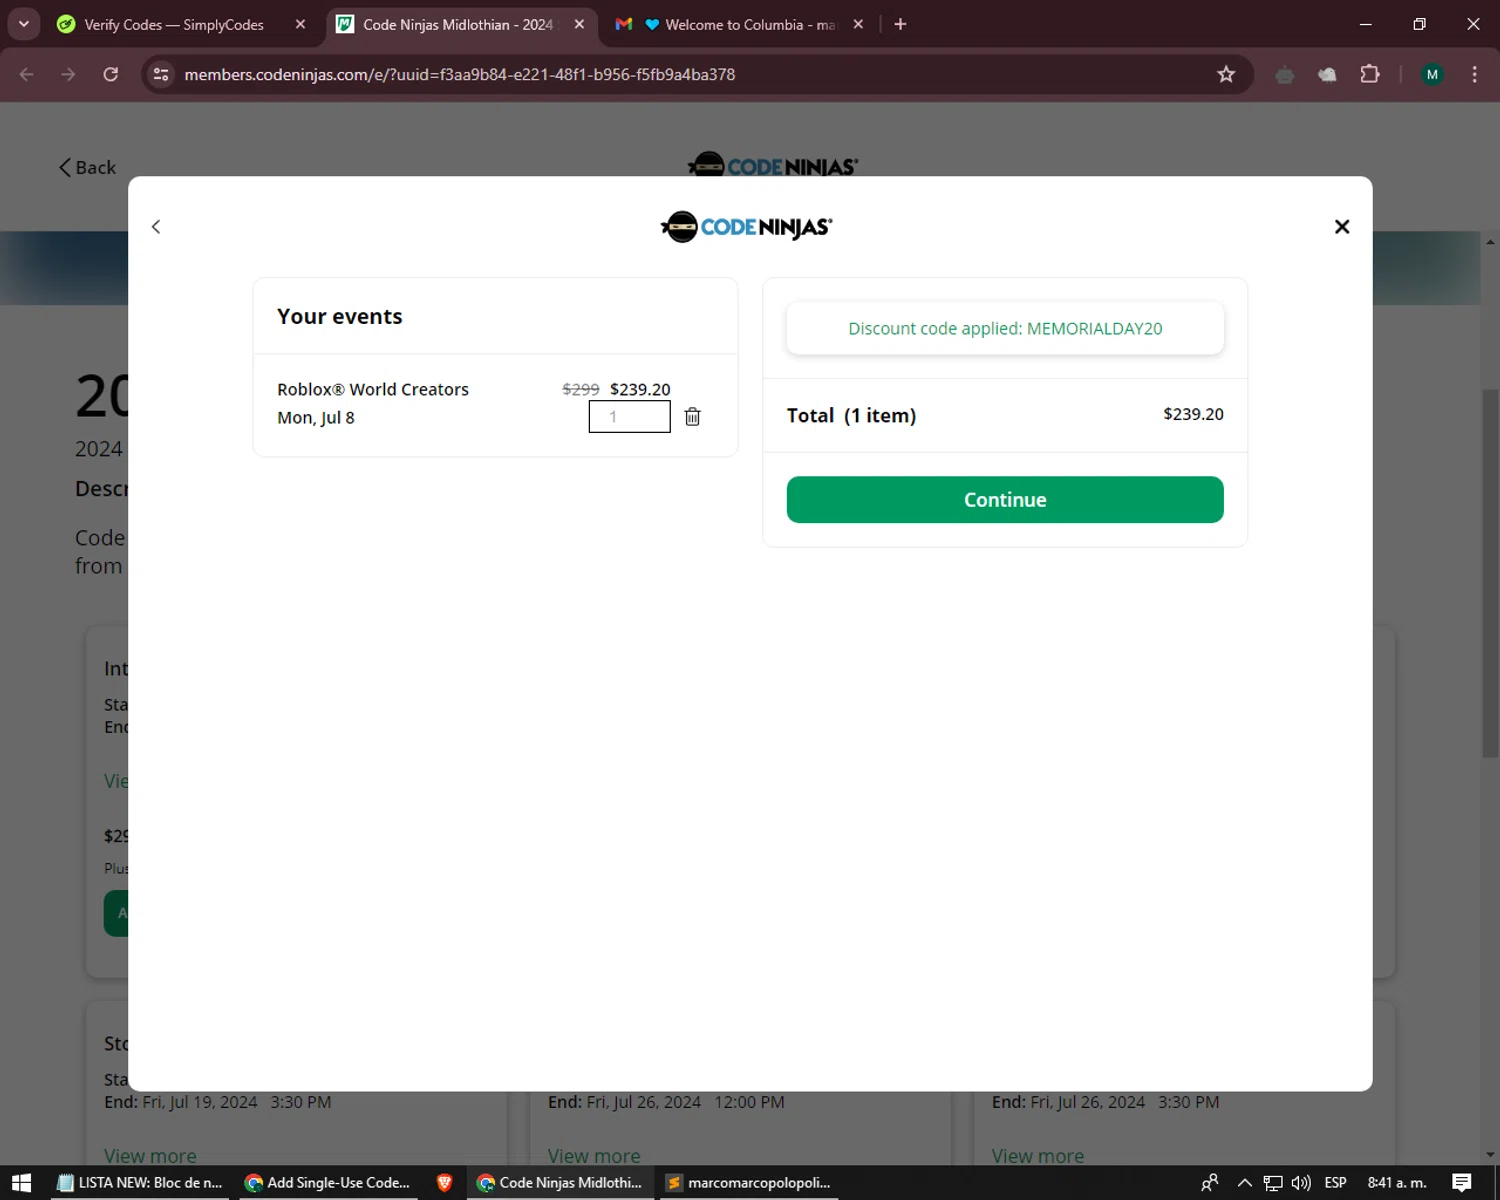The image size is (1500, 1200).
Task: Click the robot-shaped extension icon in toolbar
Action: pos(1285,74)
